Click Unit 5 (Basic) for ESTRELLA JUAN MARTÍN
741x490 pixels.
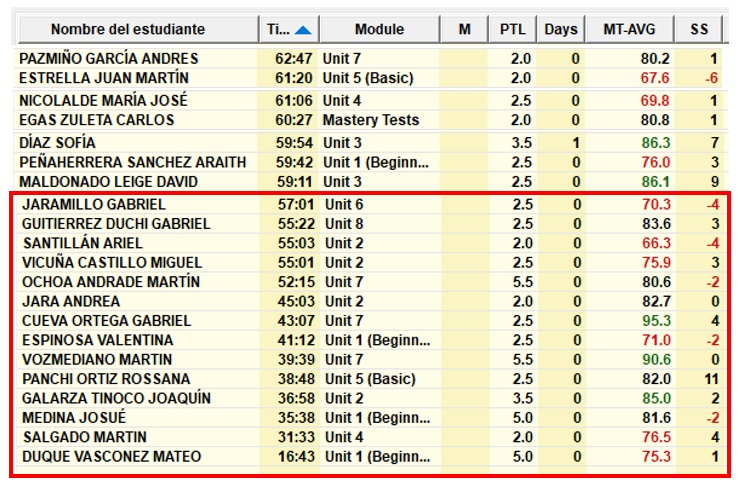pos(368,78)
